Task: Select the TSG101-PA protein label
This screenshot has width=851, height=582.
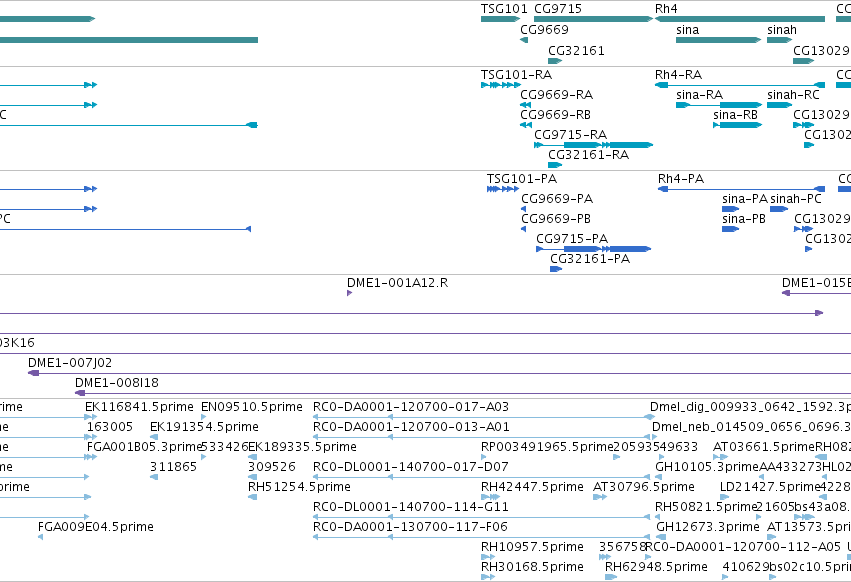Action: (x=522, y=179)
